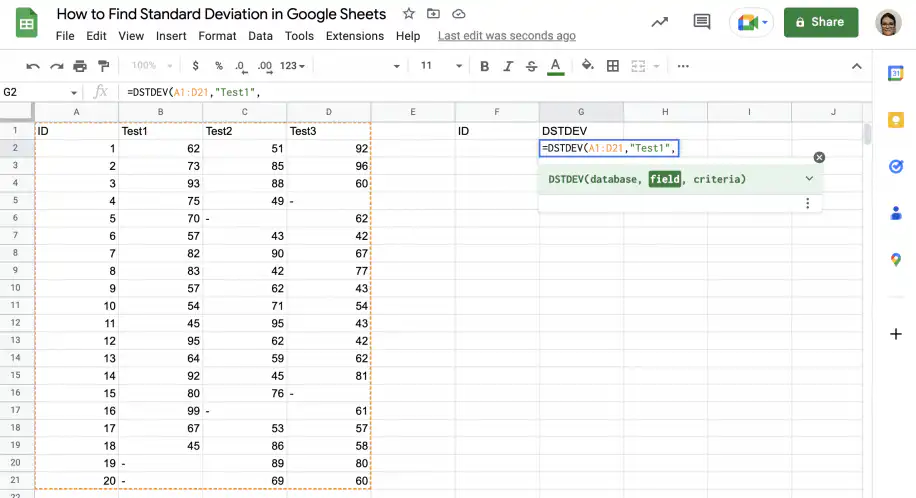Open version history via last edit link
Screen dimensions: 916x498
tap(506, 36)
